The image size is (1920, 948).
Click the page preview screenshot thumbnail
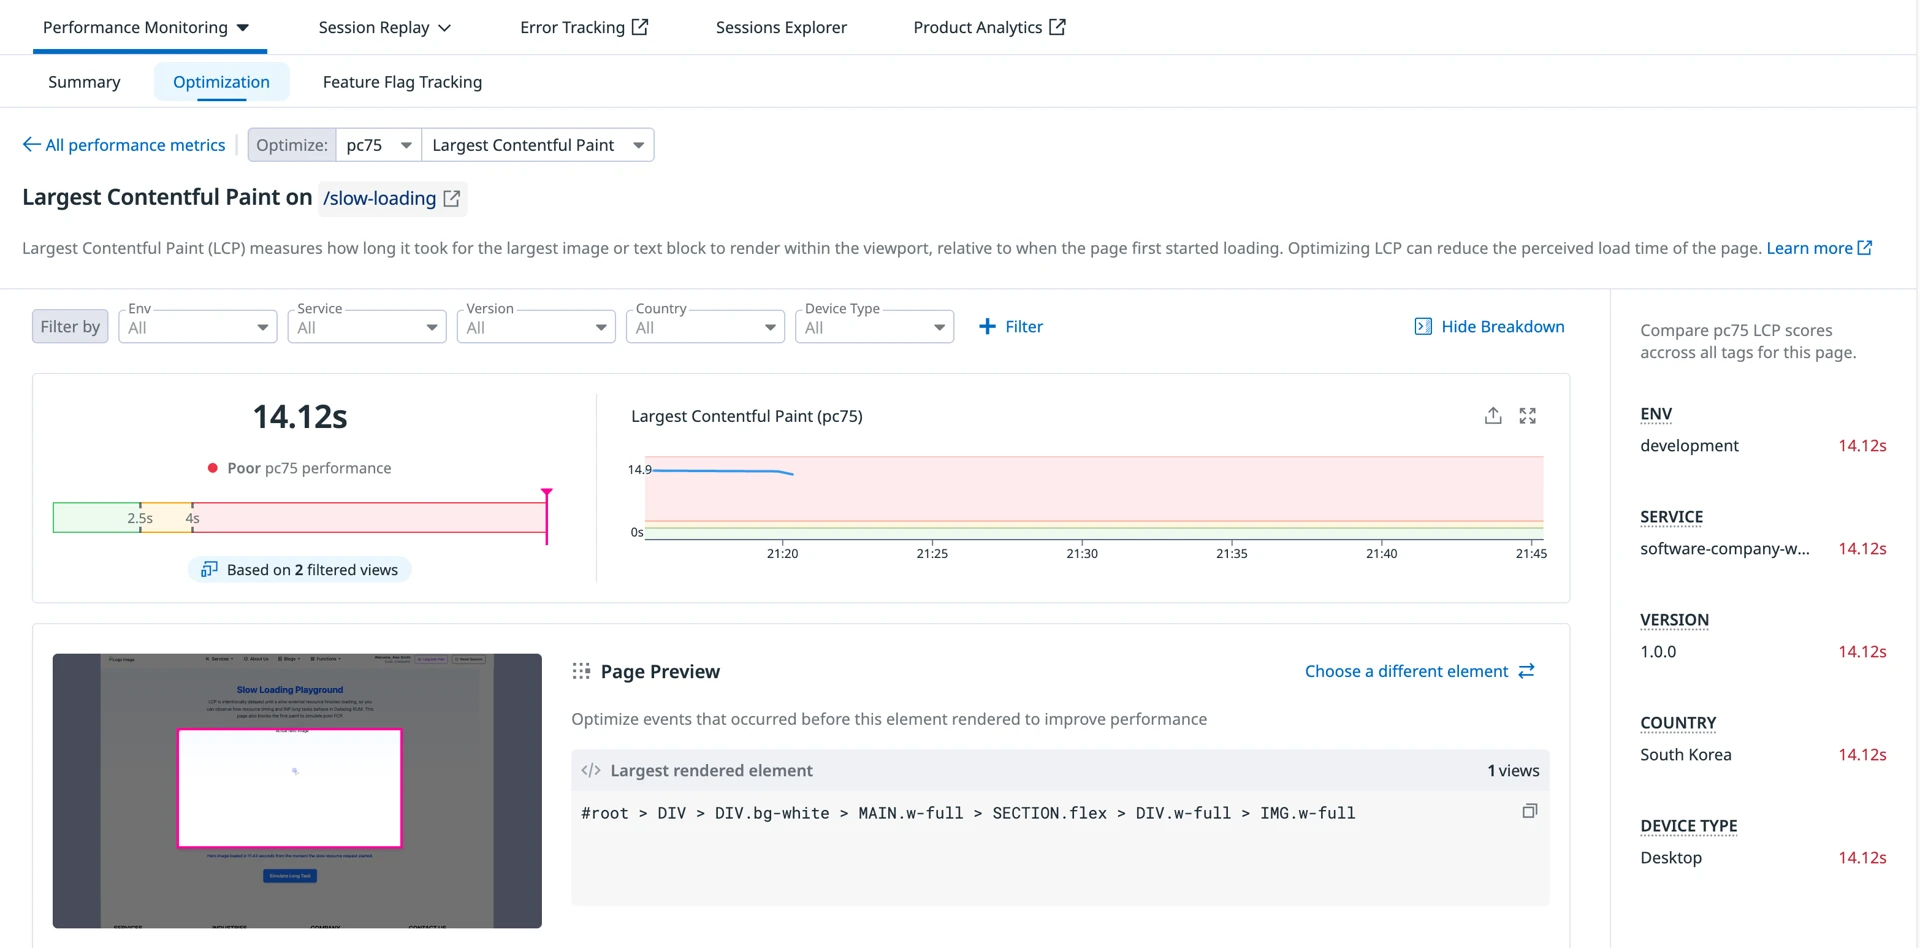(297, 790)
